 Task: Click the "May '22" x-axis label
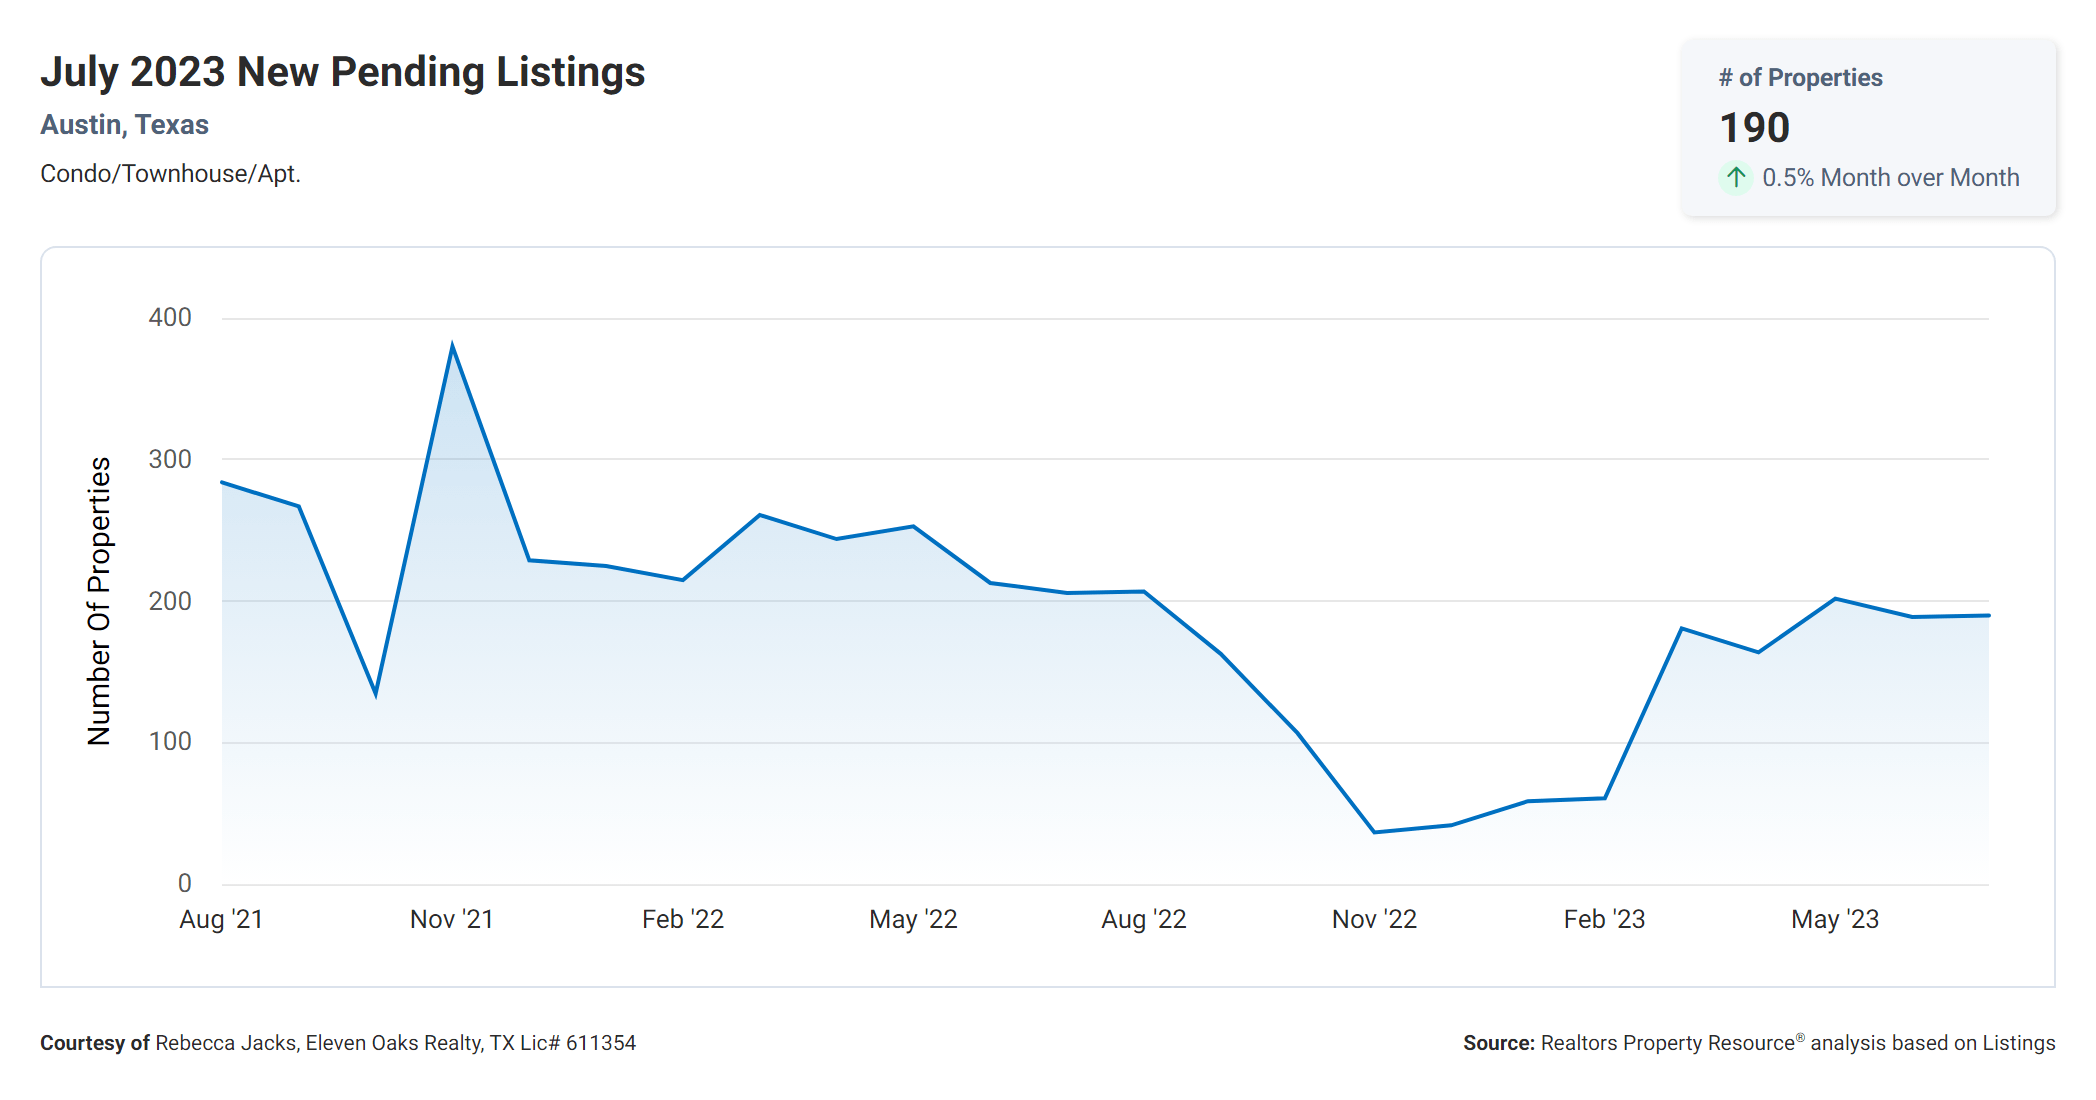pyautogui.click(x=913, y=920)
